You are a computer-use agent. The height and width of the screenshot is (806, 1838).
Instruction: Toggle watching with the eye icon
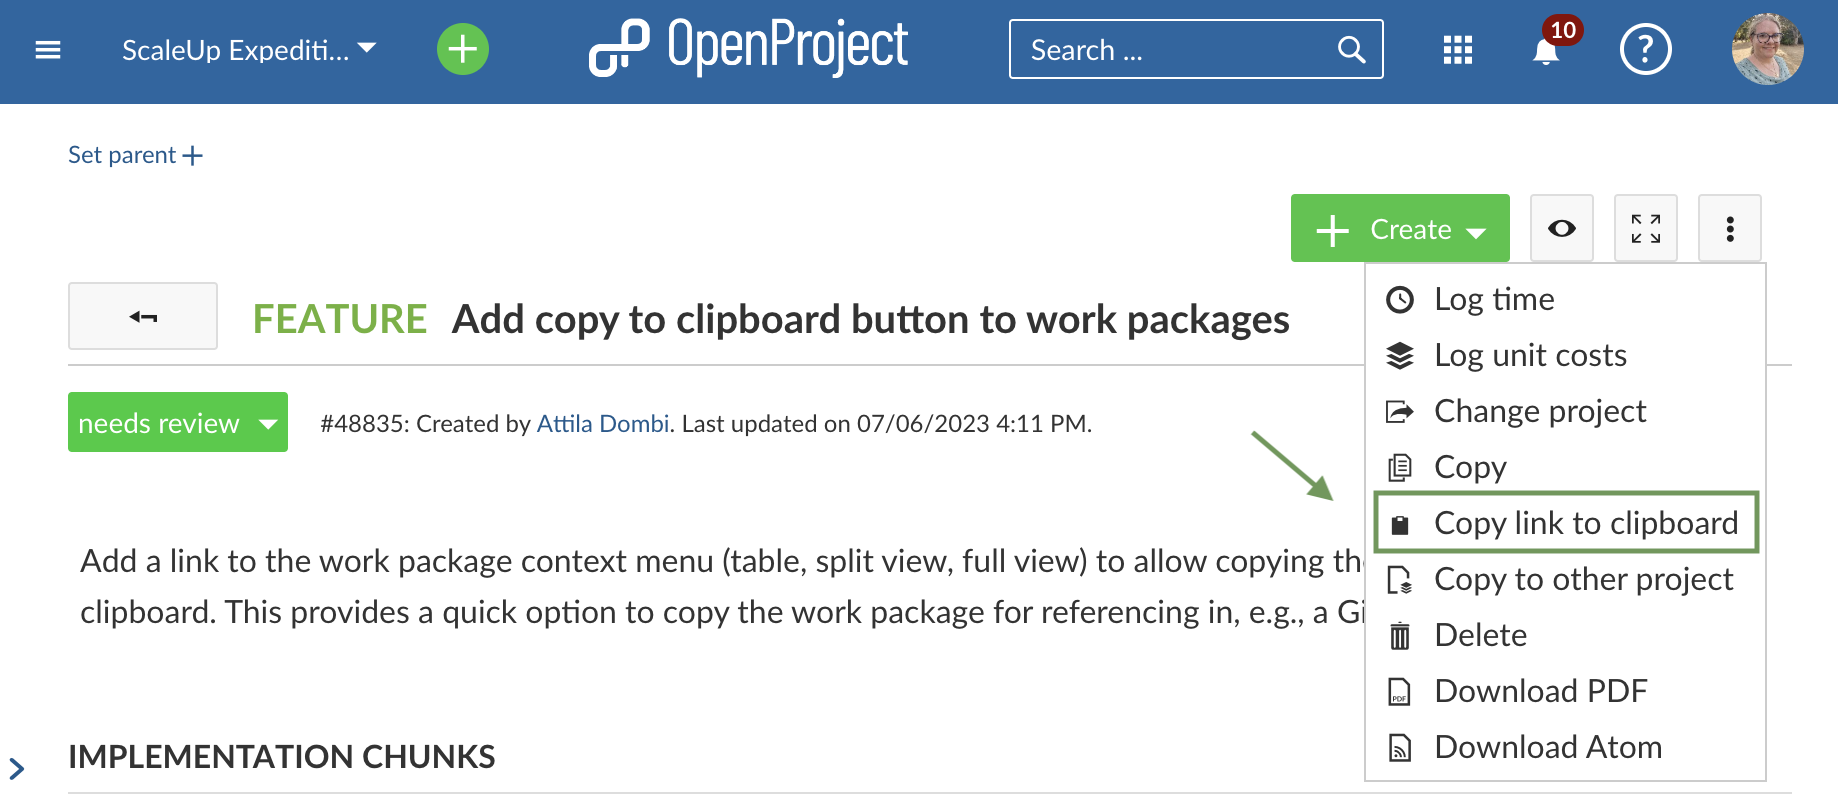point(1561,227)
